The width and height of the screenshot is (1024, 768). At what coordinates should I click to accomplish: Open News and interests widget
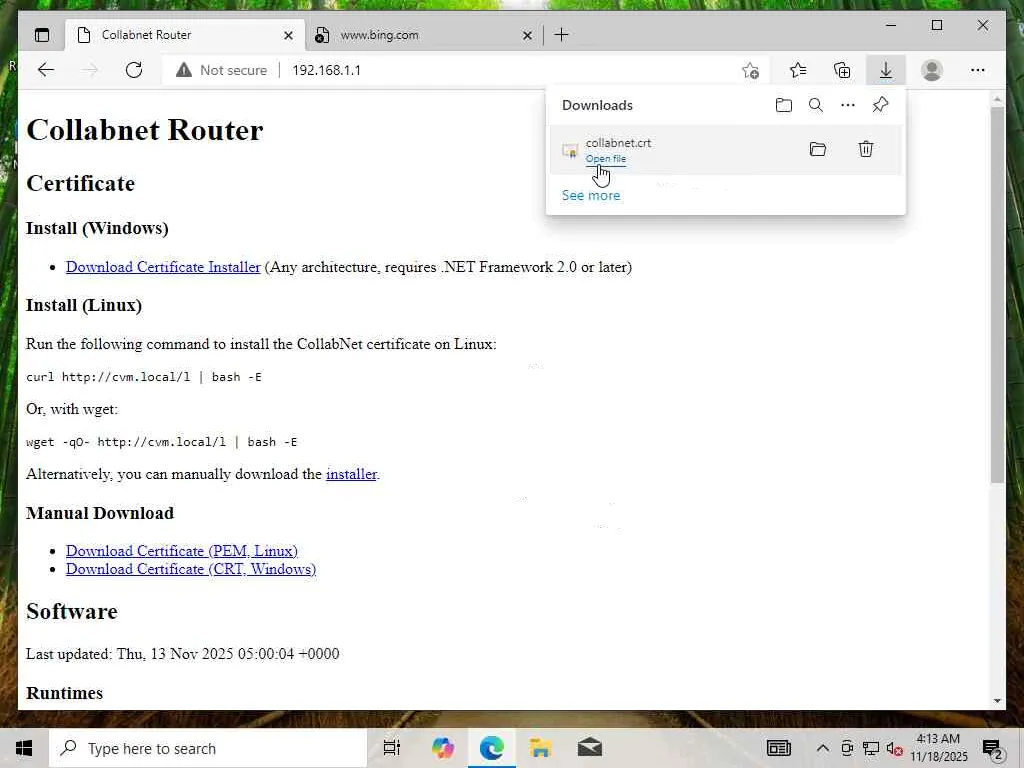[x=778, y=748]
